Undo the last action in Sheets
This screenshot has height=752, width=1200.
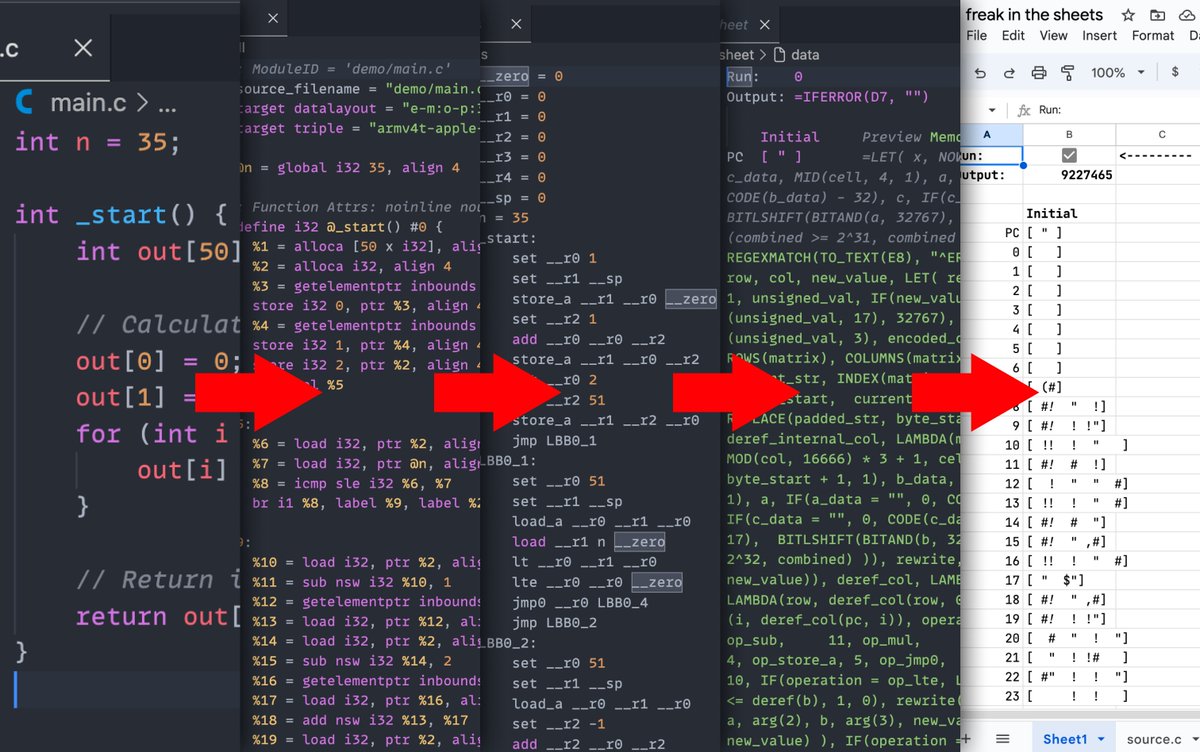coord(980,73)
